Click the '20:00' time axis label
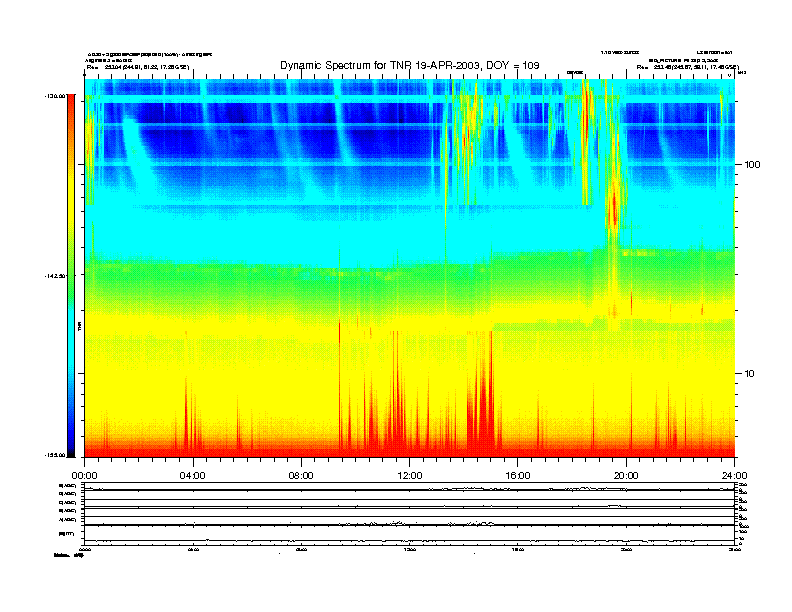 click(x=626, y=476)
